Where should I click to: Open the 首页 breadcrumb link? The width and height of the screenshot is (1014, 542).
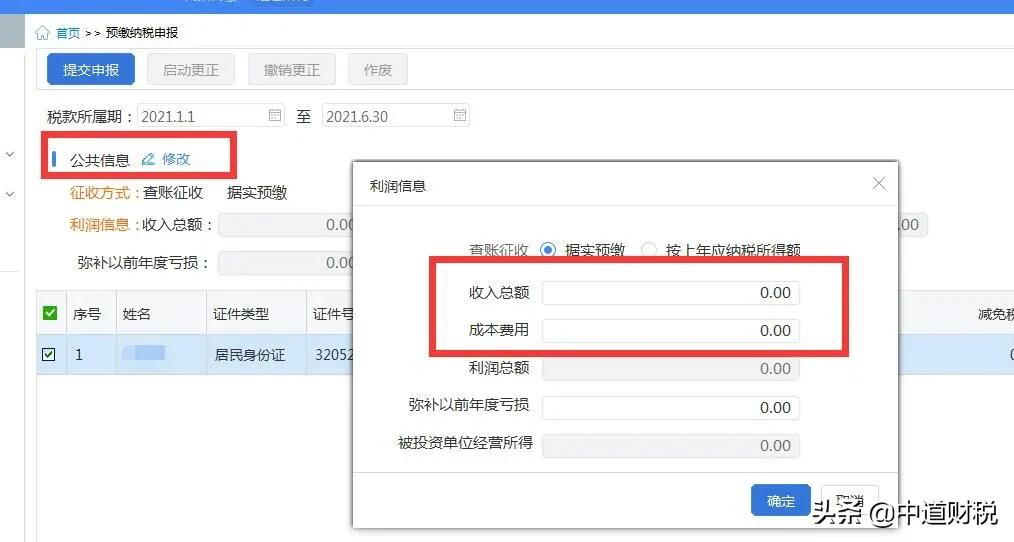pos(68,33)
